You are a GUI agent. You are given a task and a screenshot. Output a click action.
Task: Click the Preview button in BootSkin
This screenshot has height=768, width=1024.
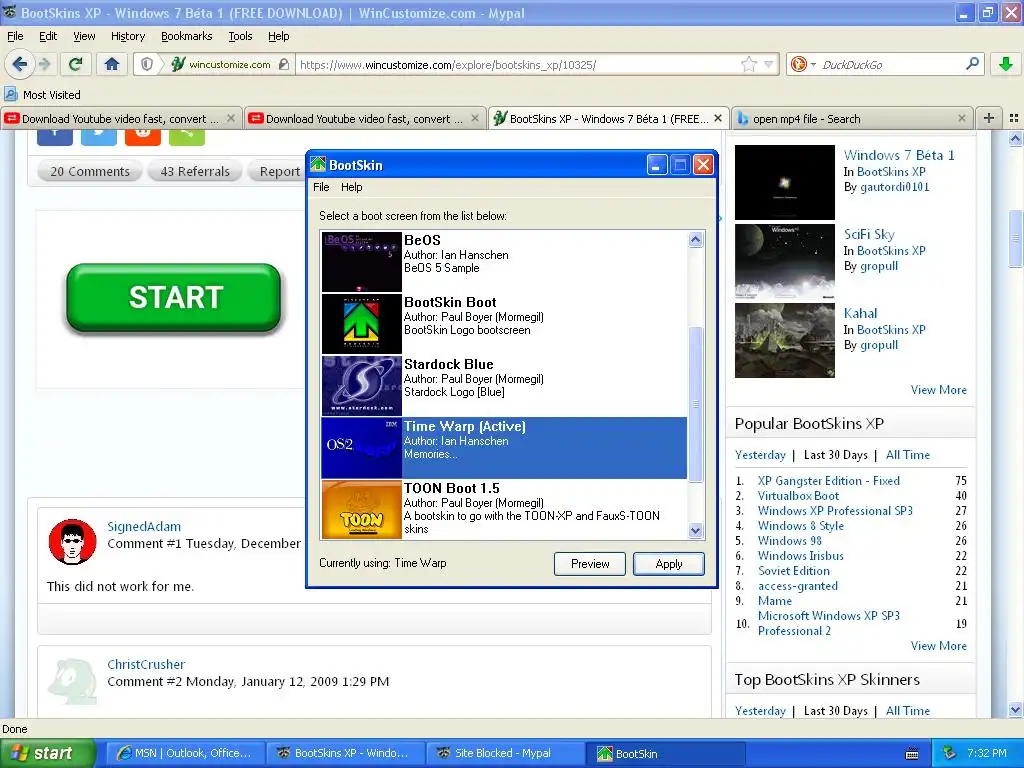click(x=590, y=564)
